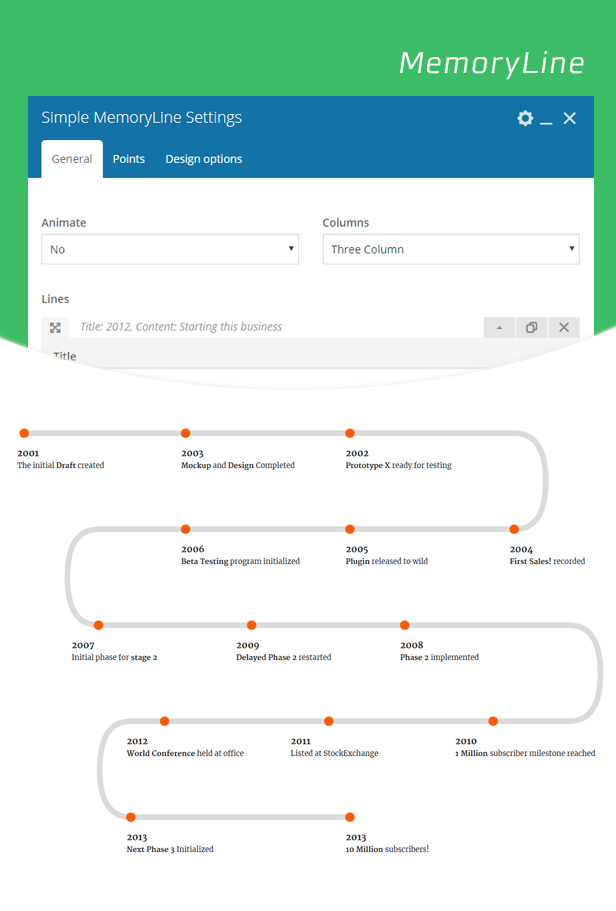Open the Points tab

[128, 159]
